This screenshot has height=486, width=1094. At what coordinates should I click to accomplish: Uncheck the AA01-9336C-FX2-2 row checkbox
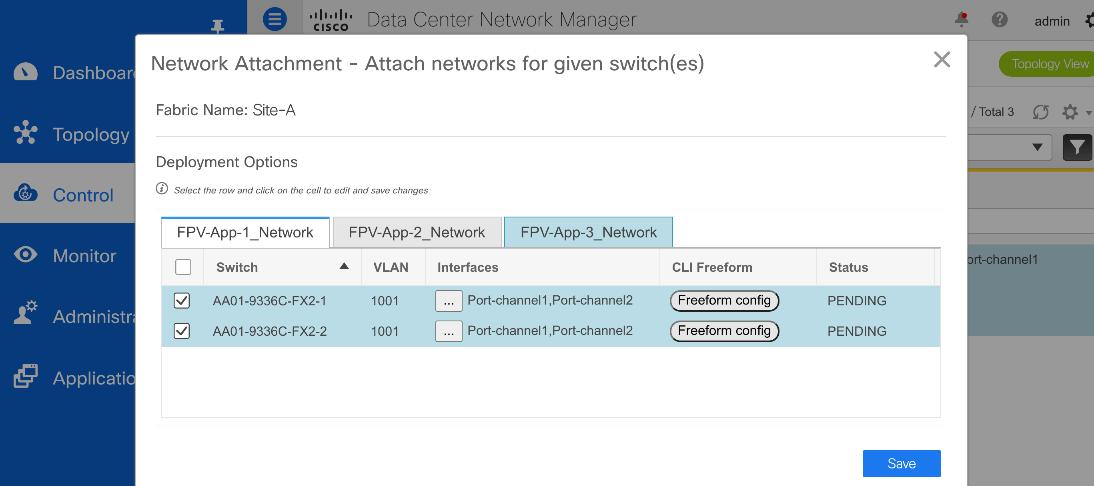click(182, 331)
